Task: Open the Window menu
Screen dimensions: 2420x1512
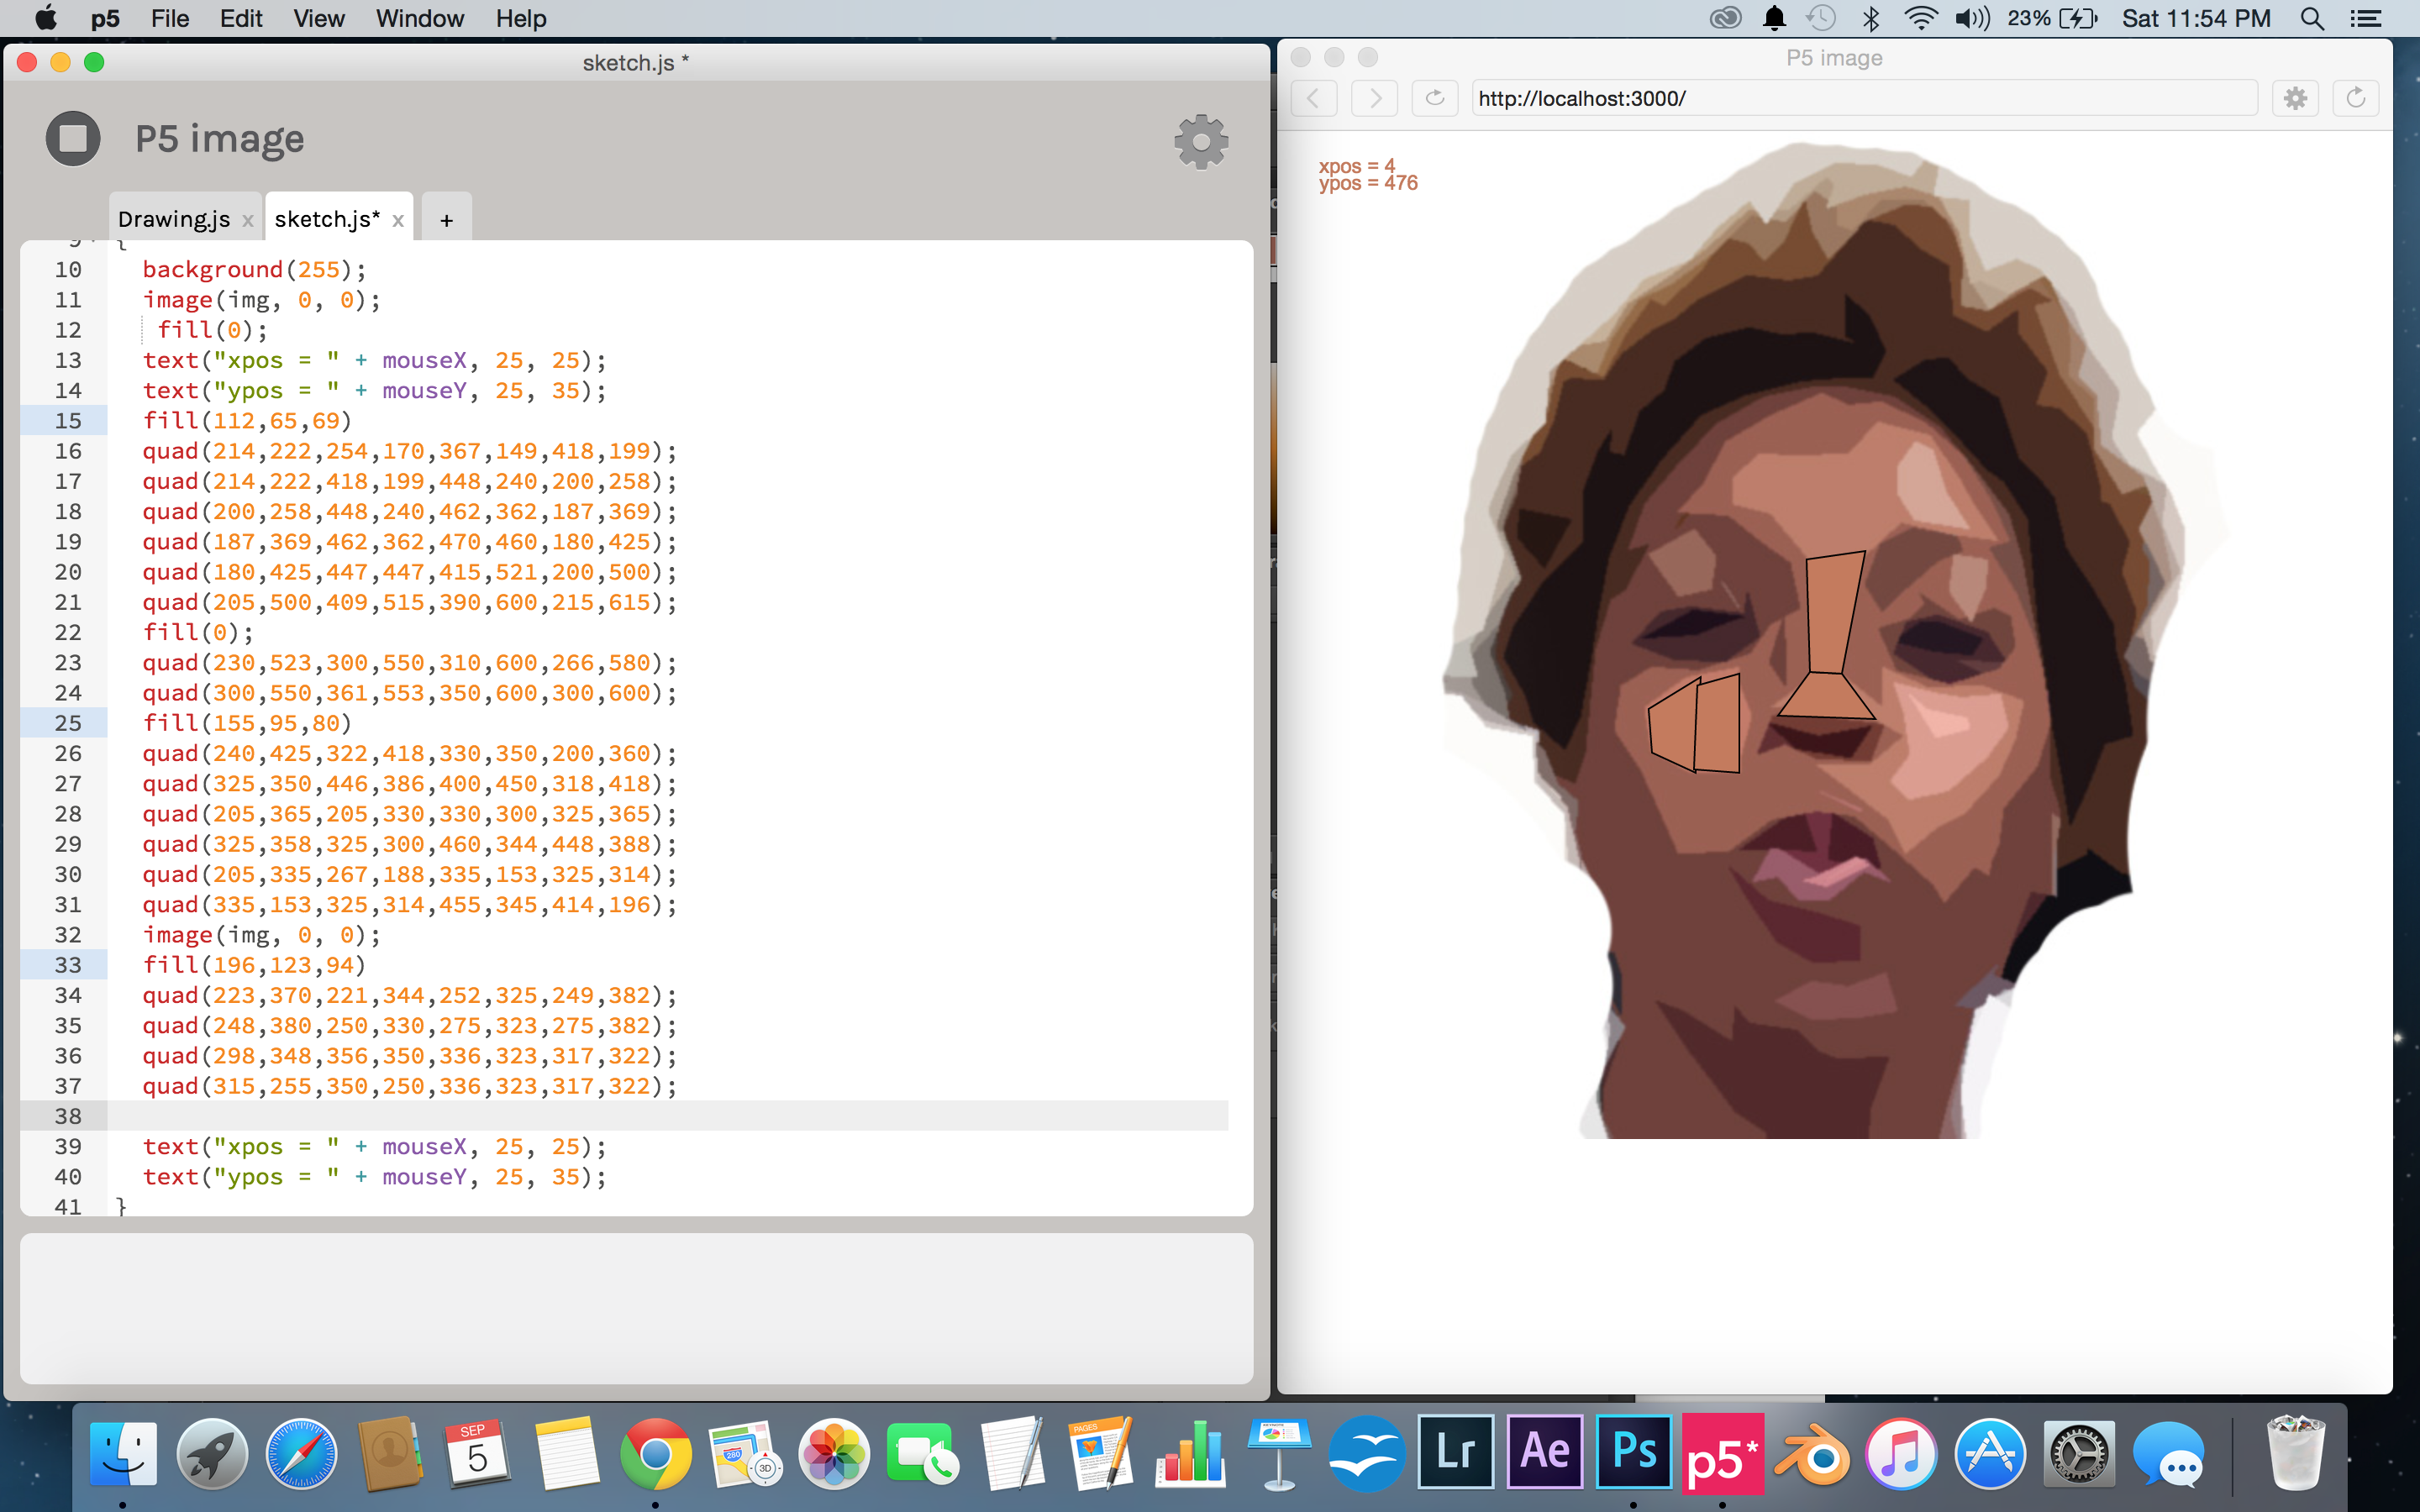Action: [x=420, y=18]
